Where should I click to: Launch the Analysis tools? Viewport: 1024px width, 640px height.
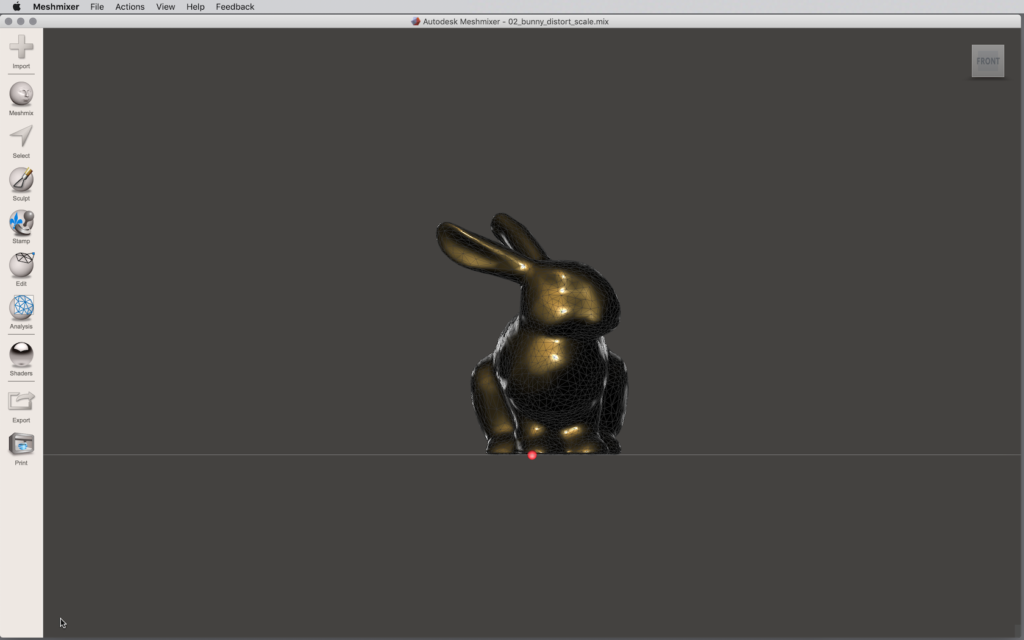point(21,308)
